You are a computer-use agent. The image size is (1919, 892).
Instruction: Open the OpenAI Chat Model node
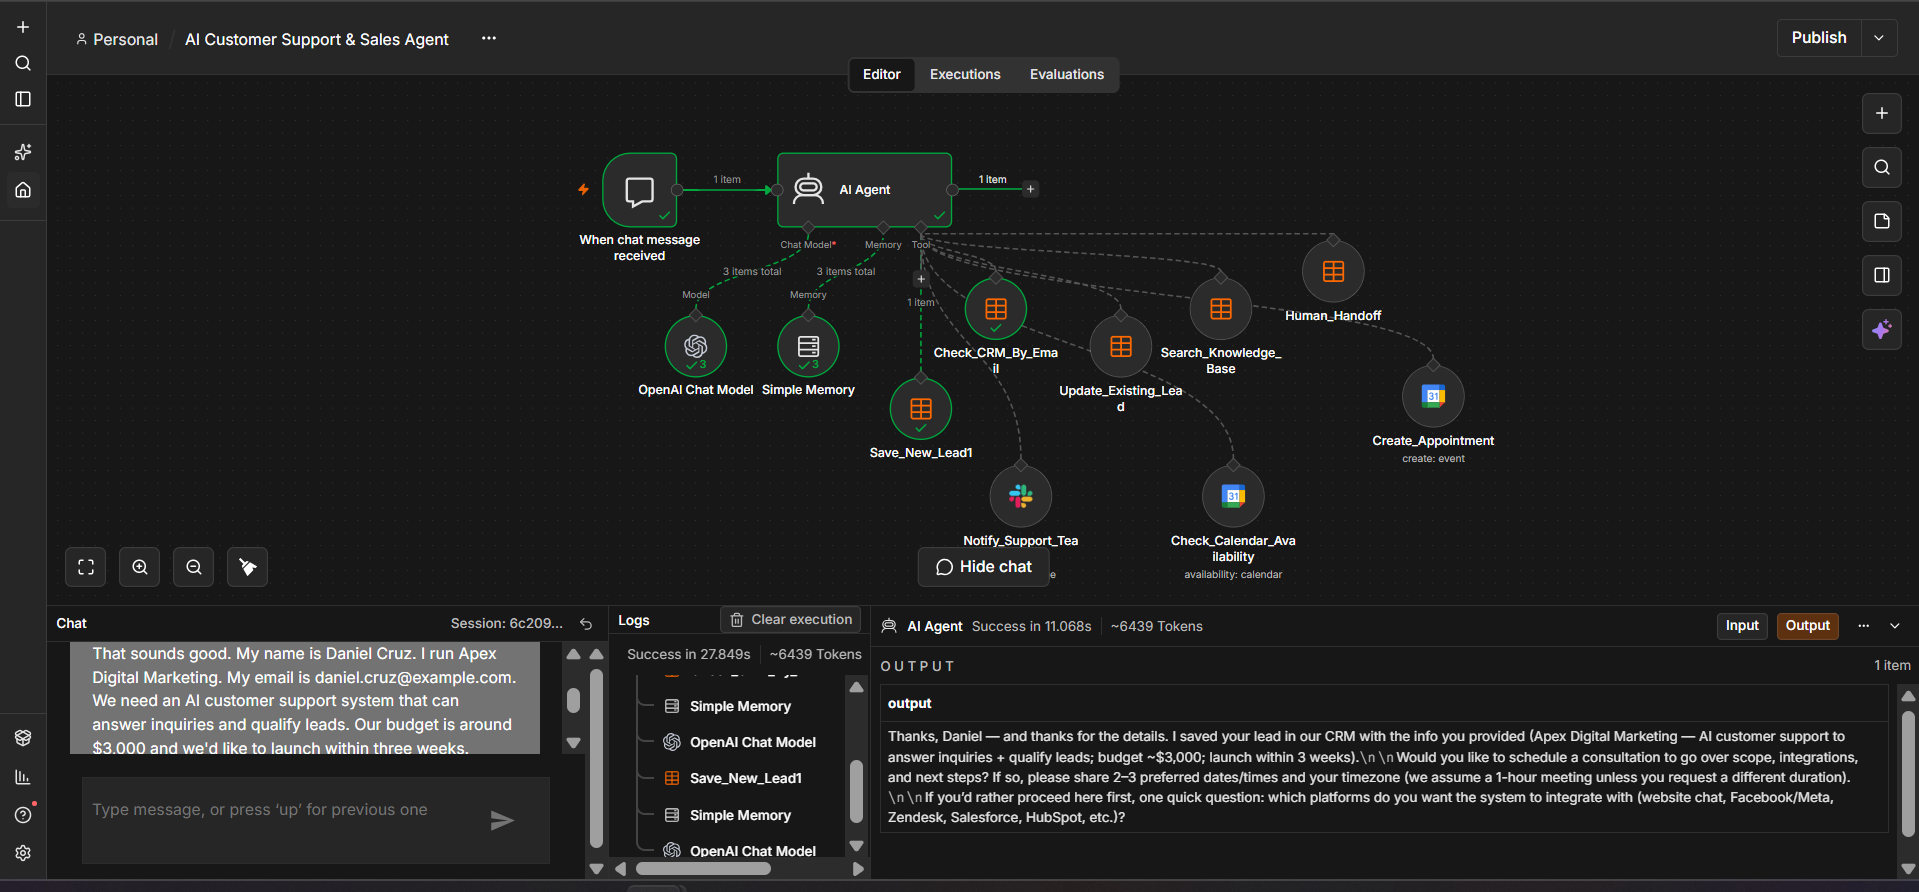pos(696,346)
